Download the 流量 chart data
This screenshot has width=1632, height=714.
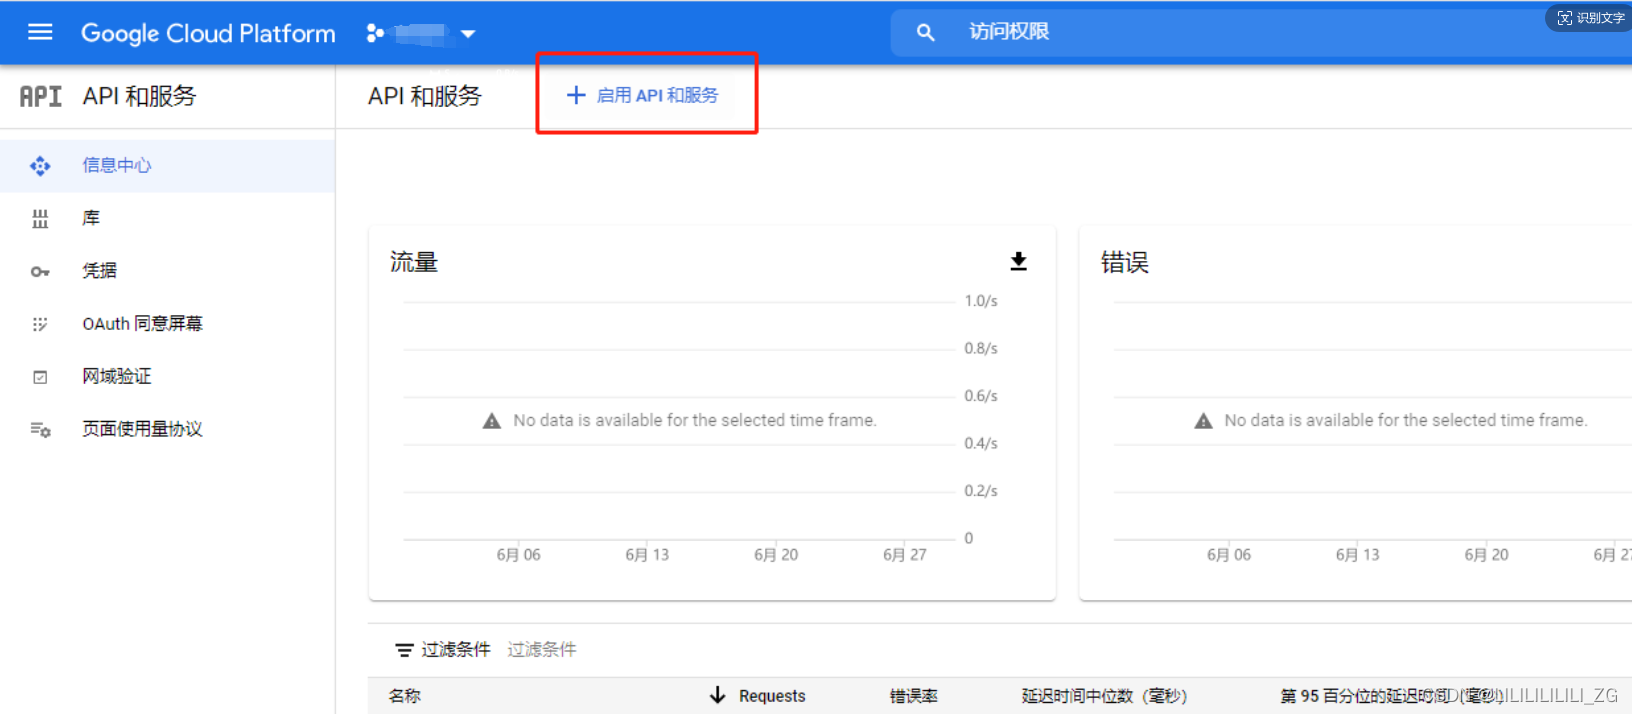1018,261
